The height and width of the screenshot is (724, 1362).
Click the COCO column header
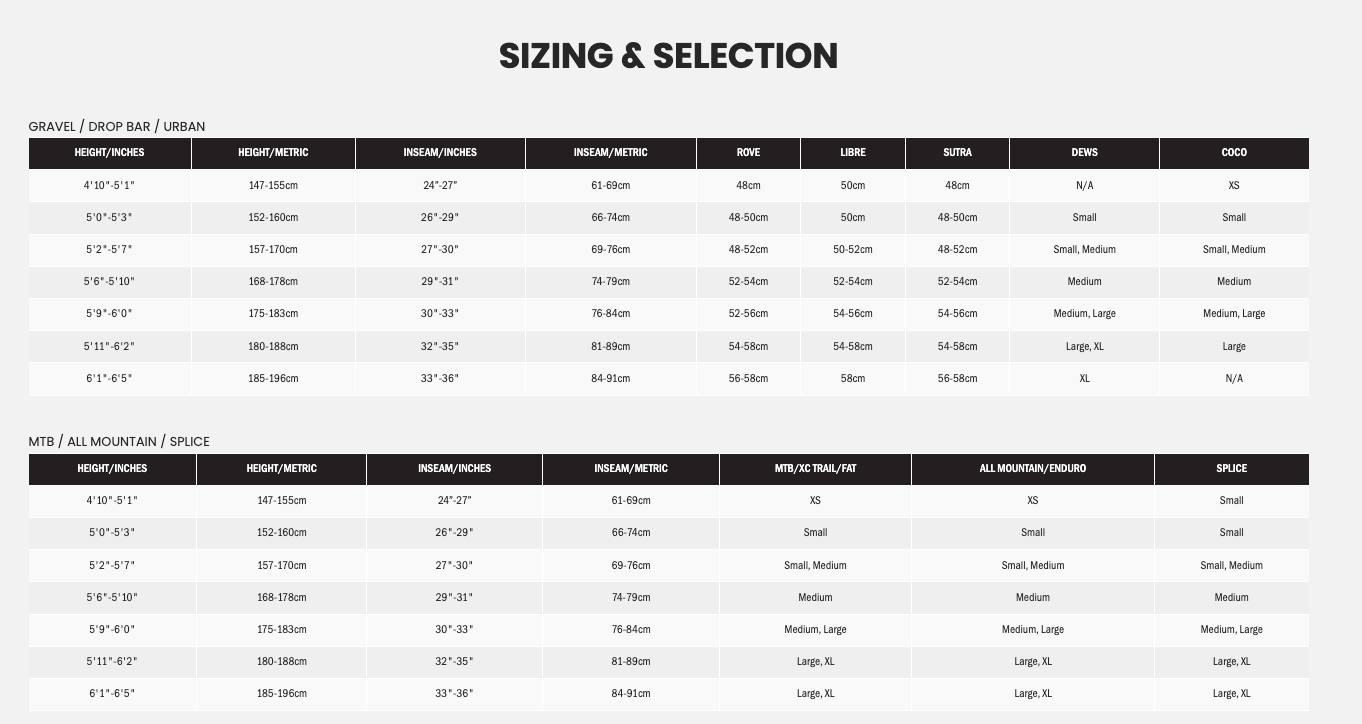[x=1234, y=153]
